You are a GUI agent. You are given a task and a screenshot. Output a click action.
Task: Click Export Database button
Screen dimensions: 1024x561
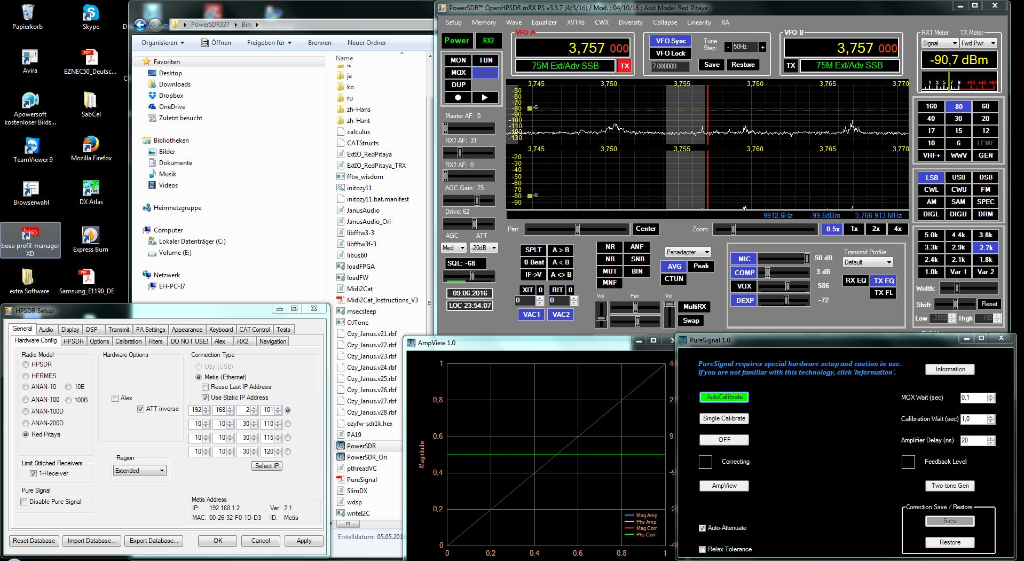coord(153,541)
